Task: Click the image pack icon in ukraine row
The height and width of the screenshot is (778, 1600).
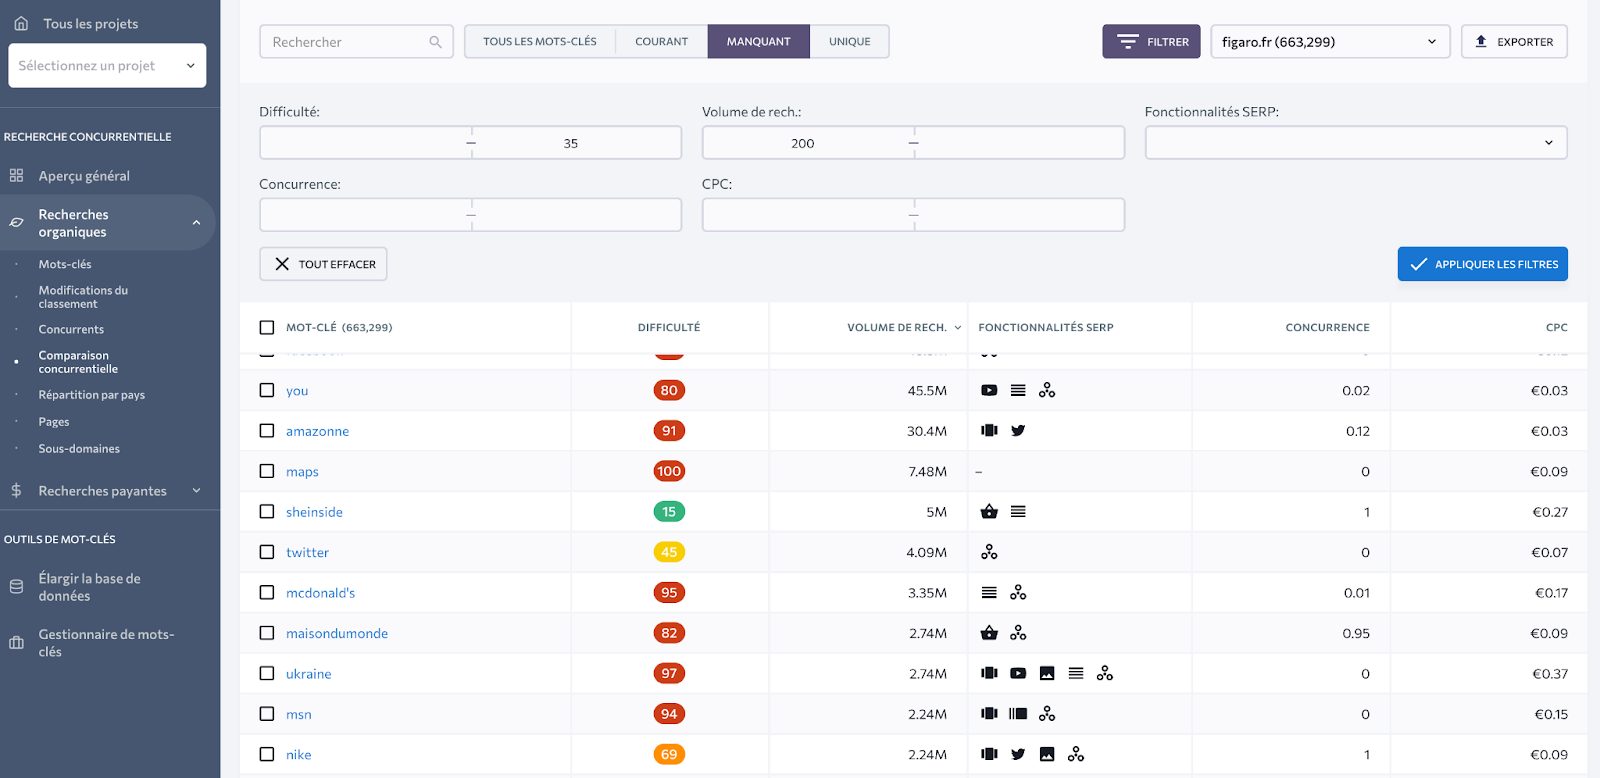Action: [1047, 674]
